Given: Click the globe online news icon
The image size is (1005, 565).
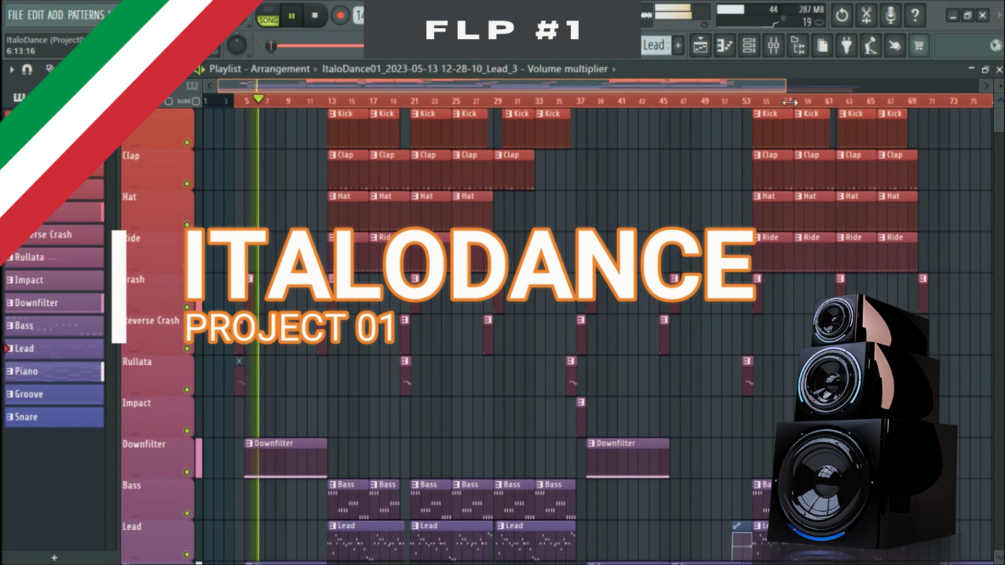Looking at the screenshot, I should 995,45.
